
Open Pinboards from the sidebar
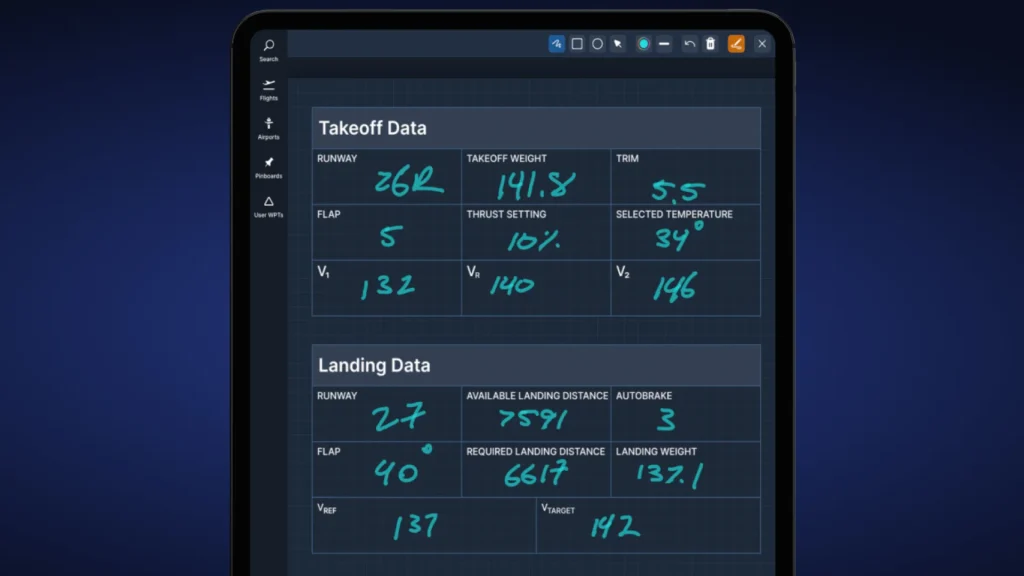coord(267,168)
